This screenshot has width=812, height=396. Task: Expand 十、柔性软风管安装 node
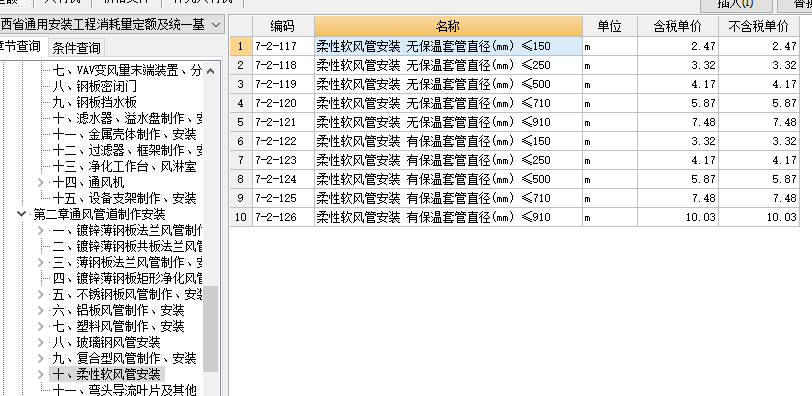pos(41,374)
